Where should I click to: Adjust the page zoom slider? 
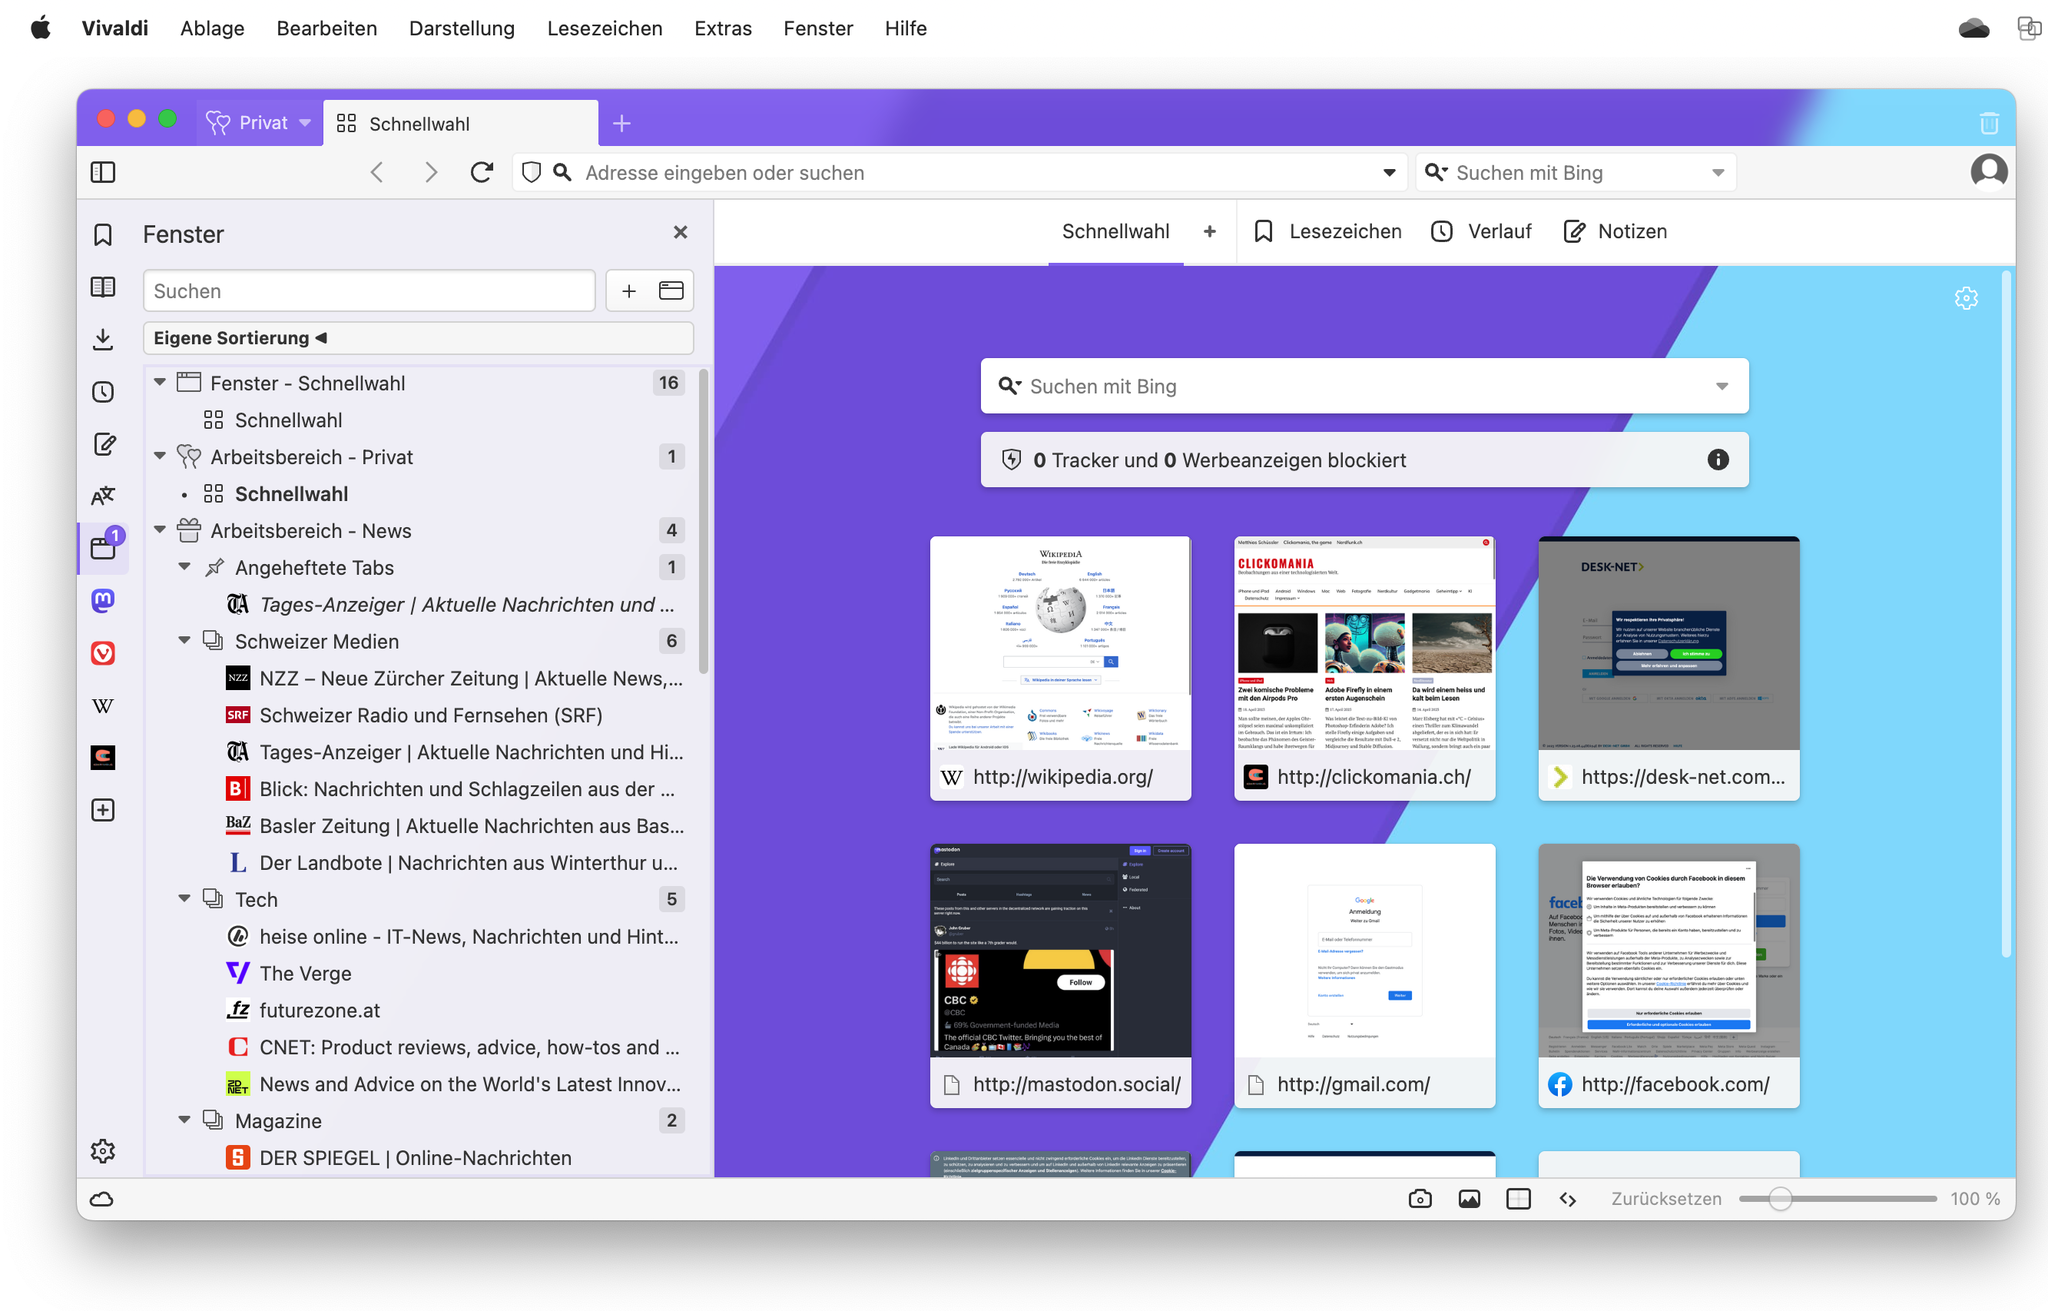(x=1780, y=1199)
